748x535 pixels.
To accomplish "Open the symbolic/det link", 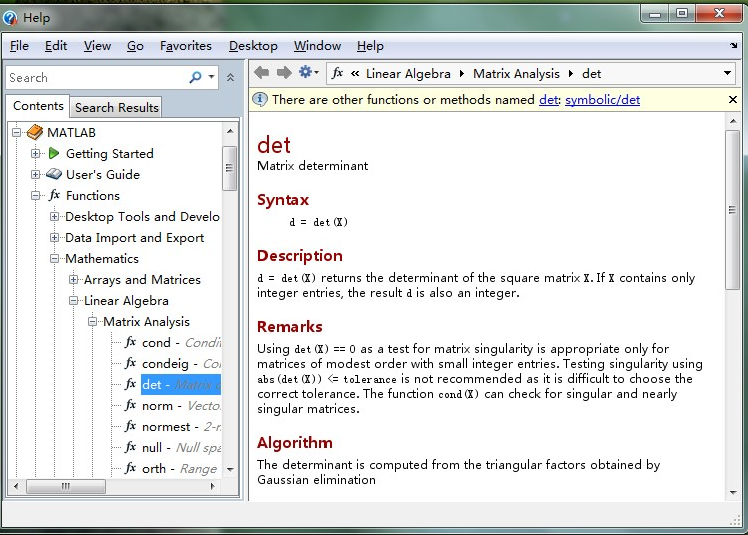I will pyautogui.click(x=603, y=99).
